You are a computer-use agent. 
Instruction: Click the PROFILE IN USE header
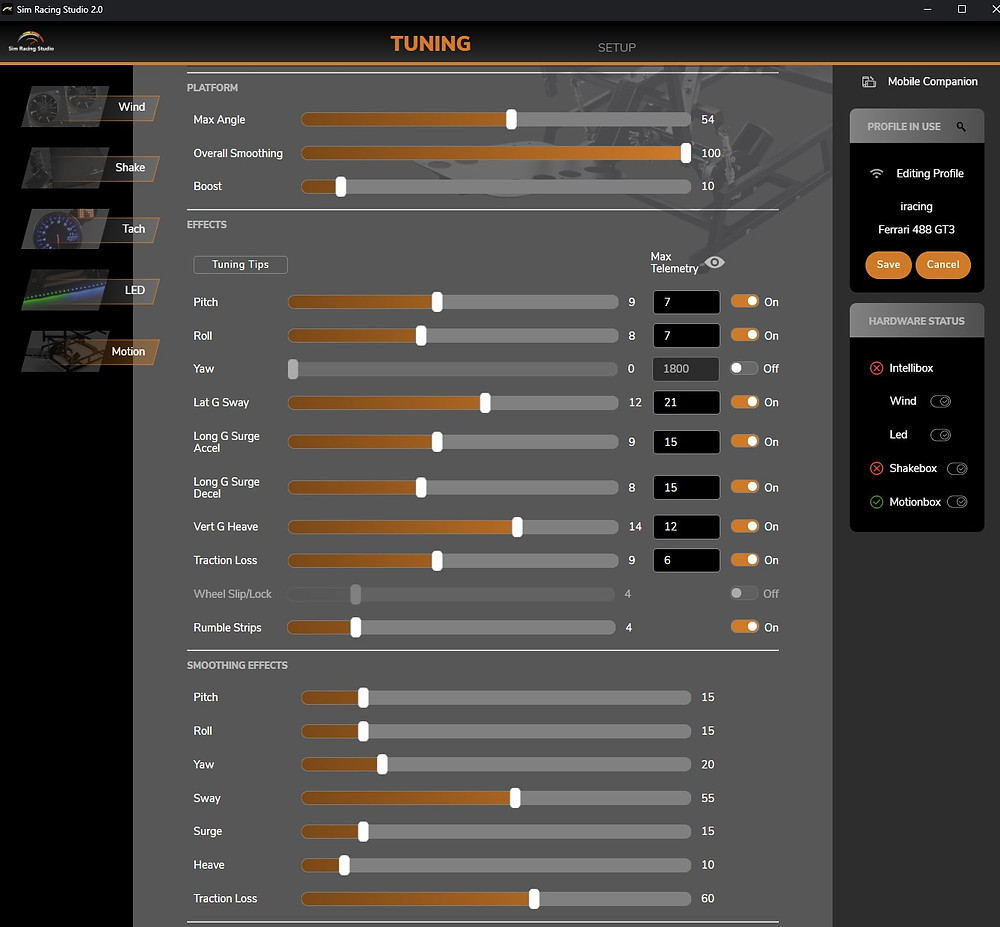(x=904, y=127)
